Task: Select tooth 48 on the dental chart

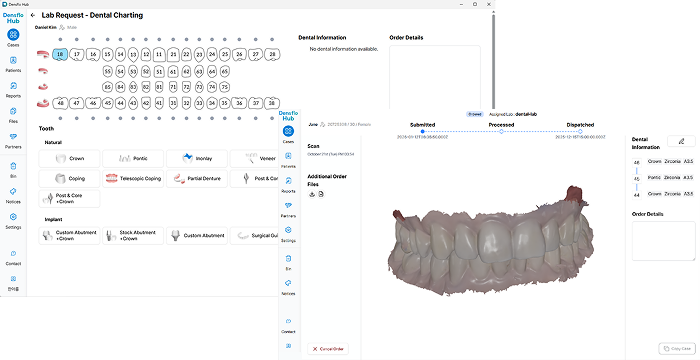Action: pos(60,103)
